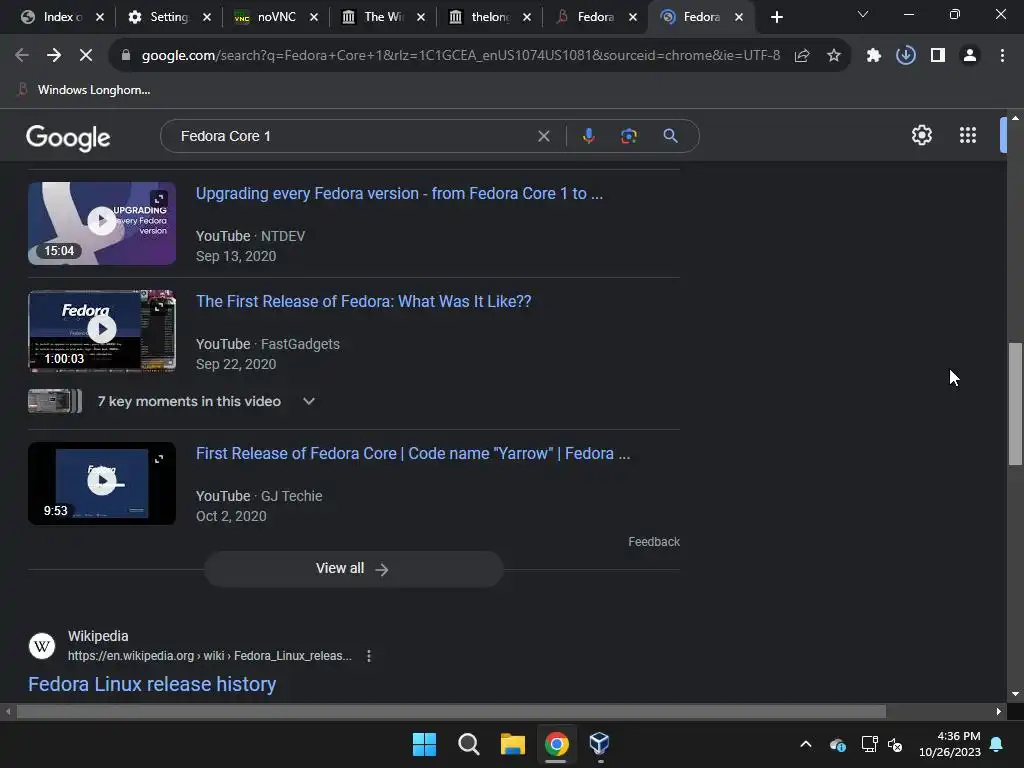This screenshot has height=768, width=1024.
Task: Open the Wikipedia source name link
Action: coord(98,635)
